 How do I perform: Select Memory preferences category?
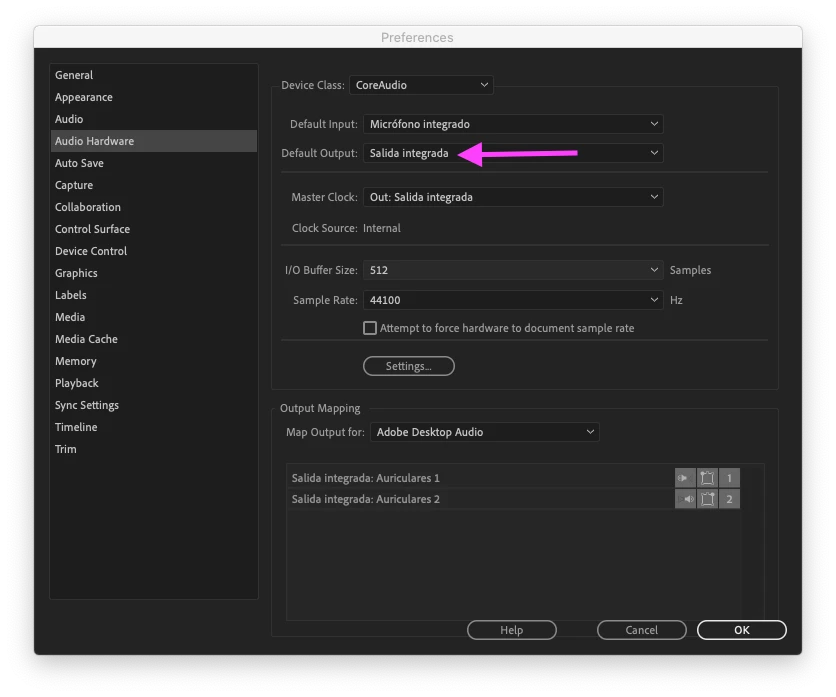(154, 361)
